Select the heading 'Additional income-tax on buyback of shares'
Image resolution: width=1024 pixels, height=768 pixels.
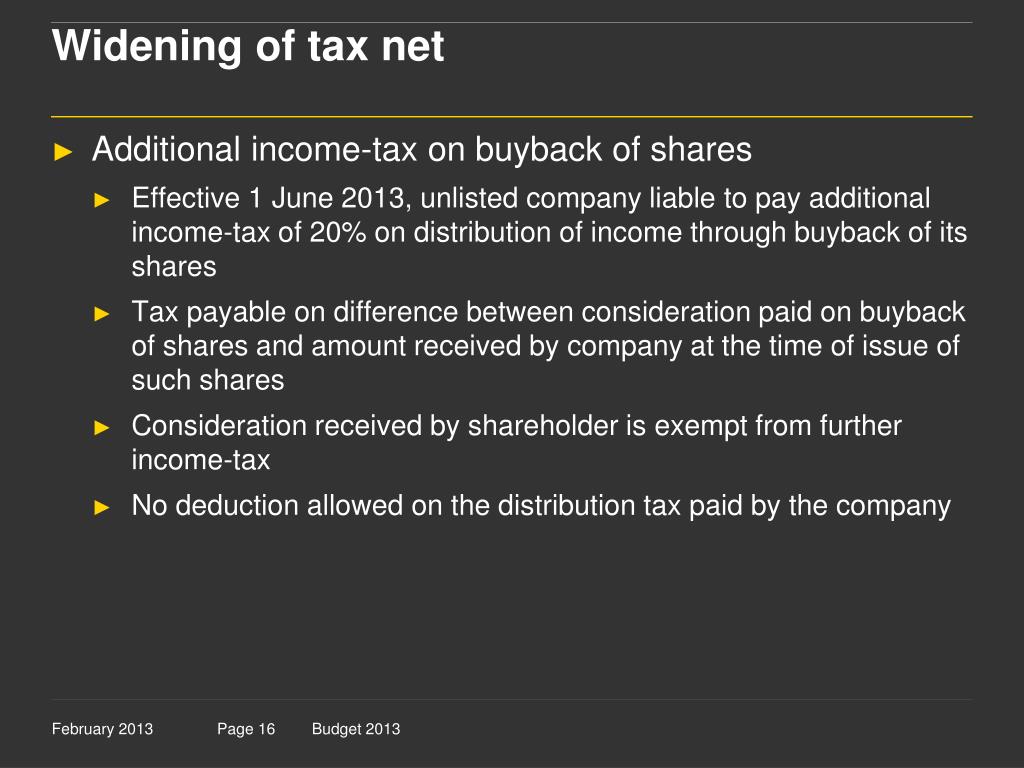tap(422, 150)
